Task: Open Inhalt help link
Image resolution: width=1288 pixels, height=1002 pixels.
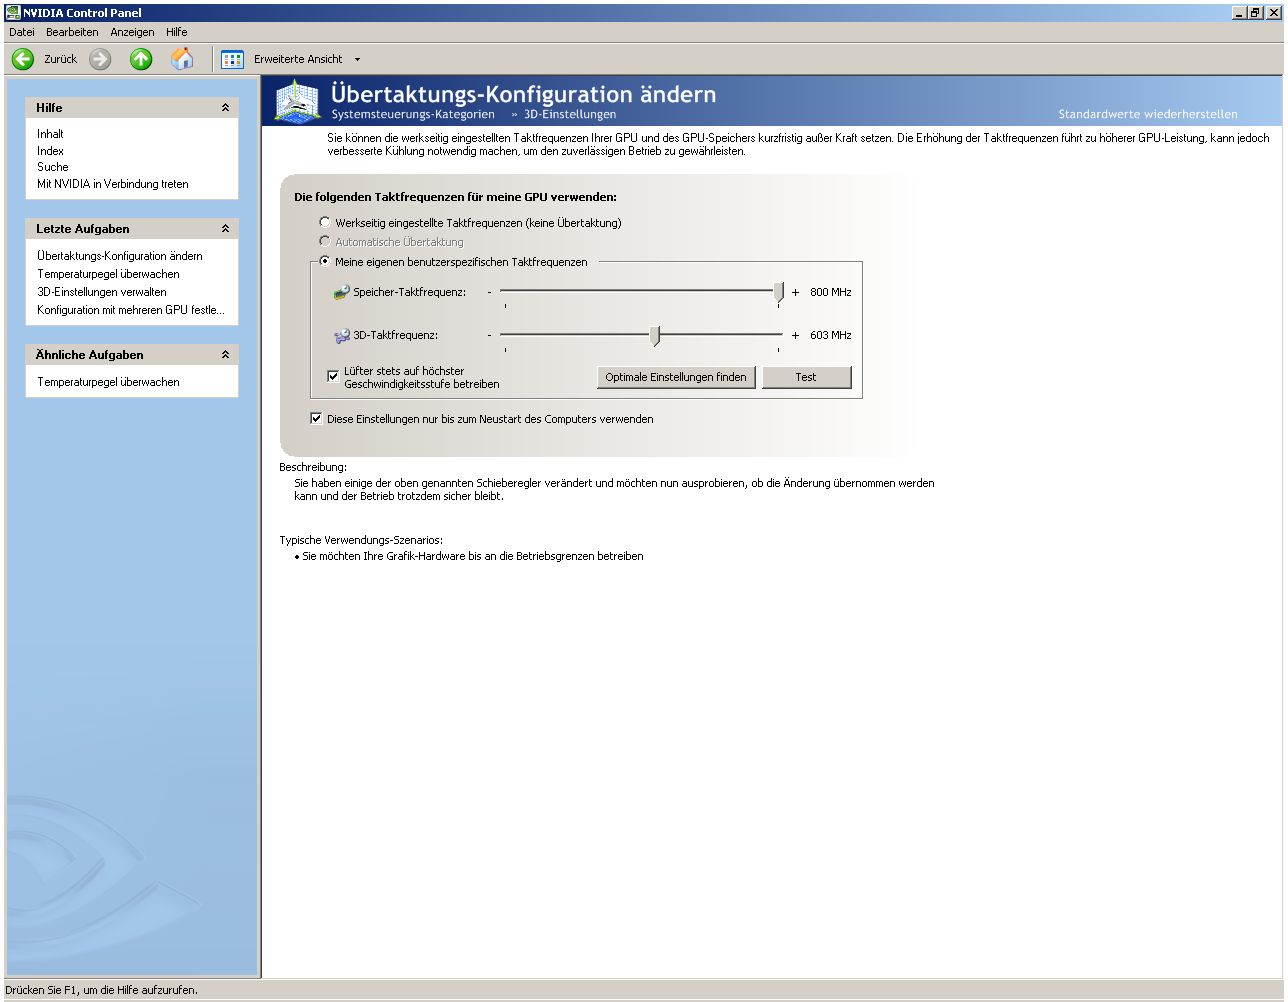Action: [50, 134]
